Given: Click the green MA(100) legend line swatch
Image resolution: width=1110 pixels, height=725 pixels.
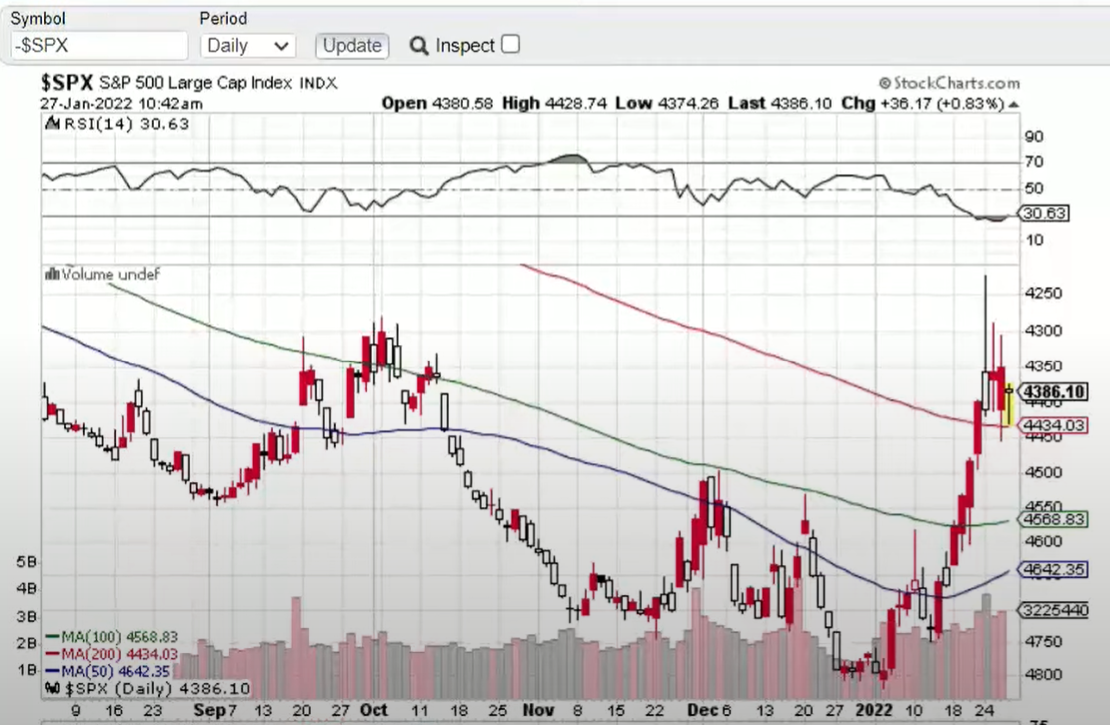Looking at the screenshot, I should coord(53,637).
